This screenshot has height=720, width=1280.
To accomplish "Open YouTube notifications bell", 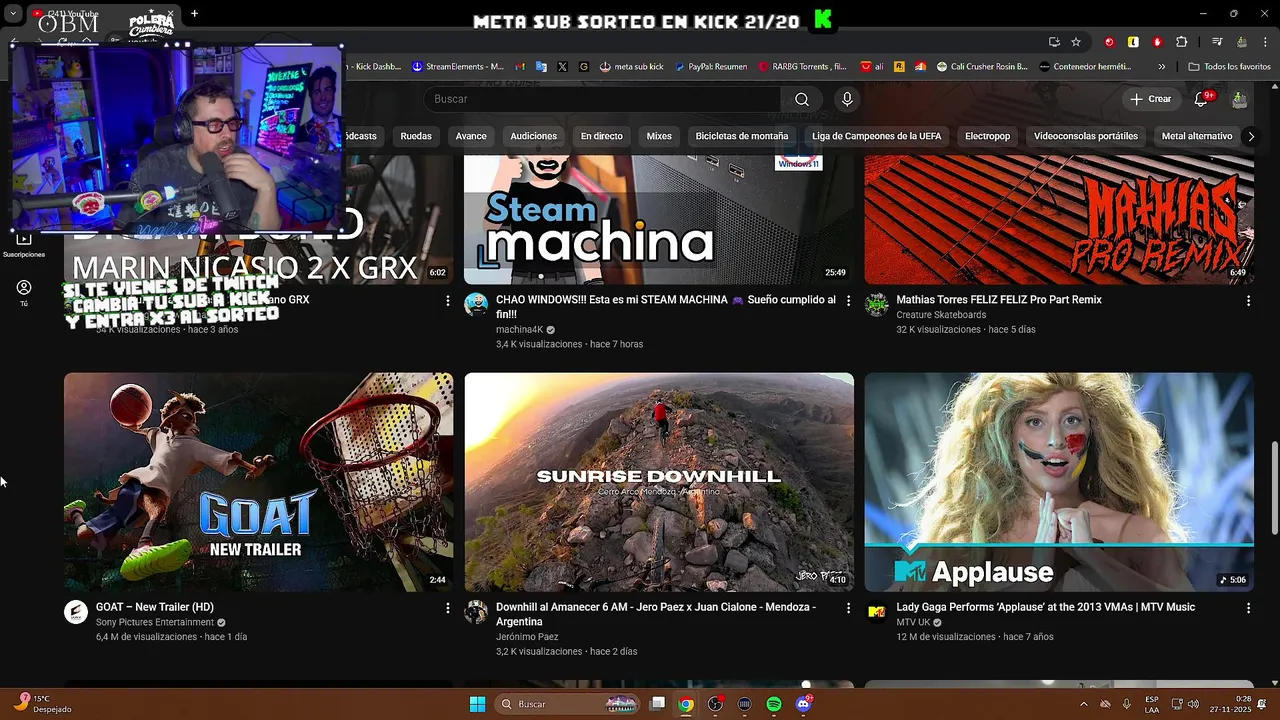I will (1201, 99).
